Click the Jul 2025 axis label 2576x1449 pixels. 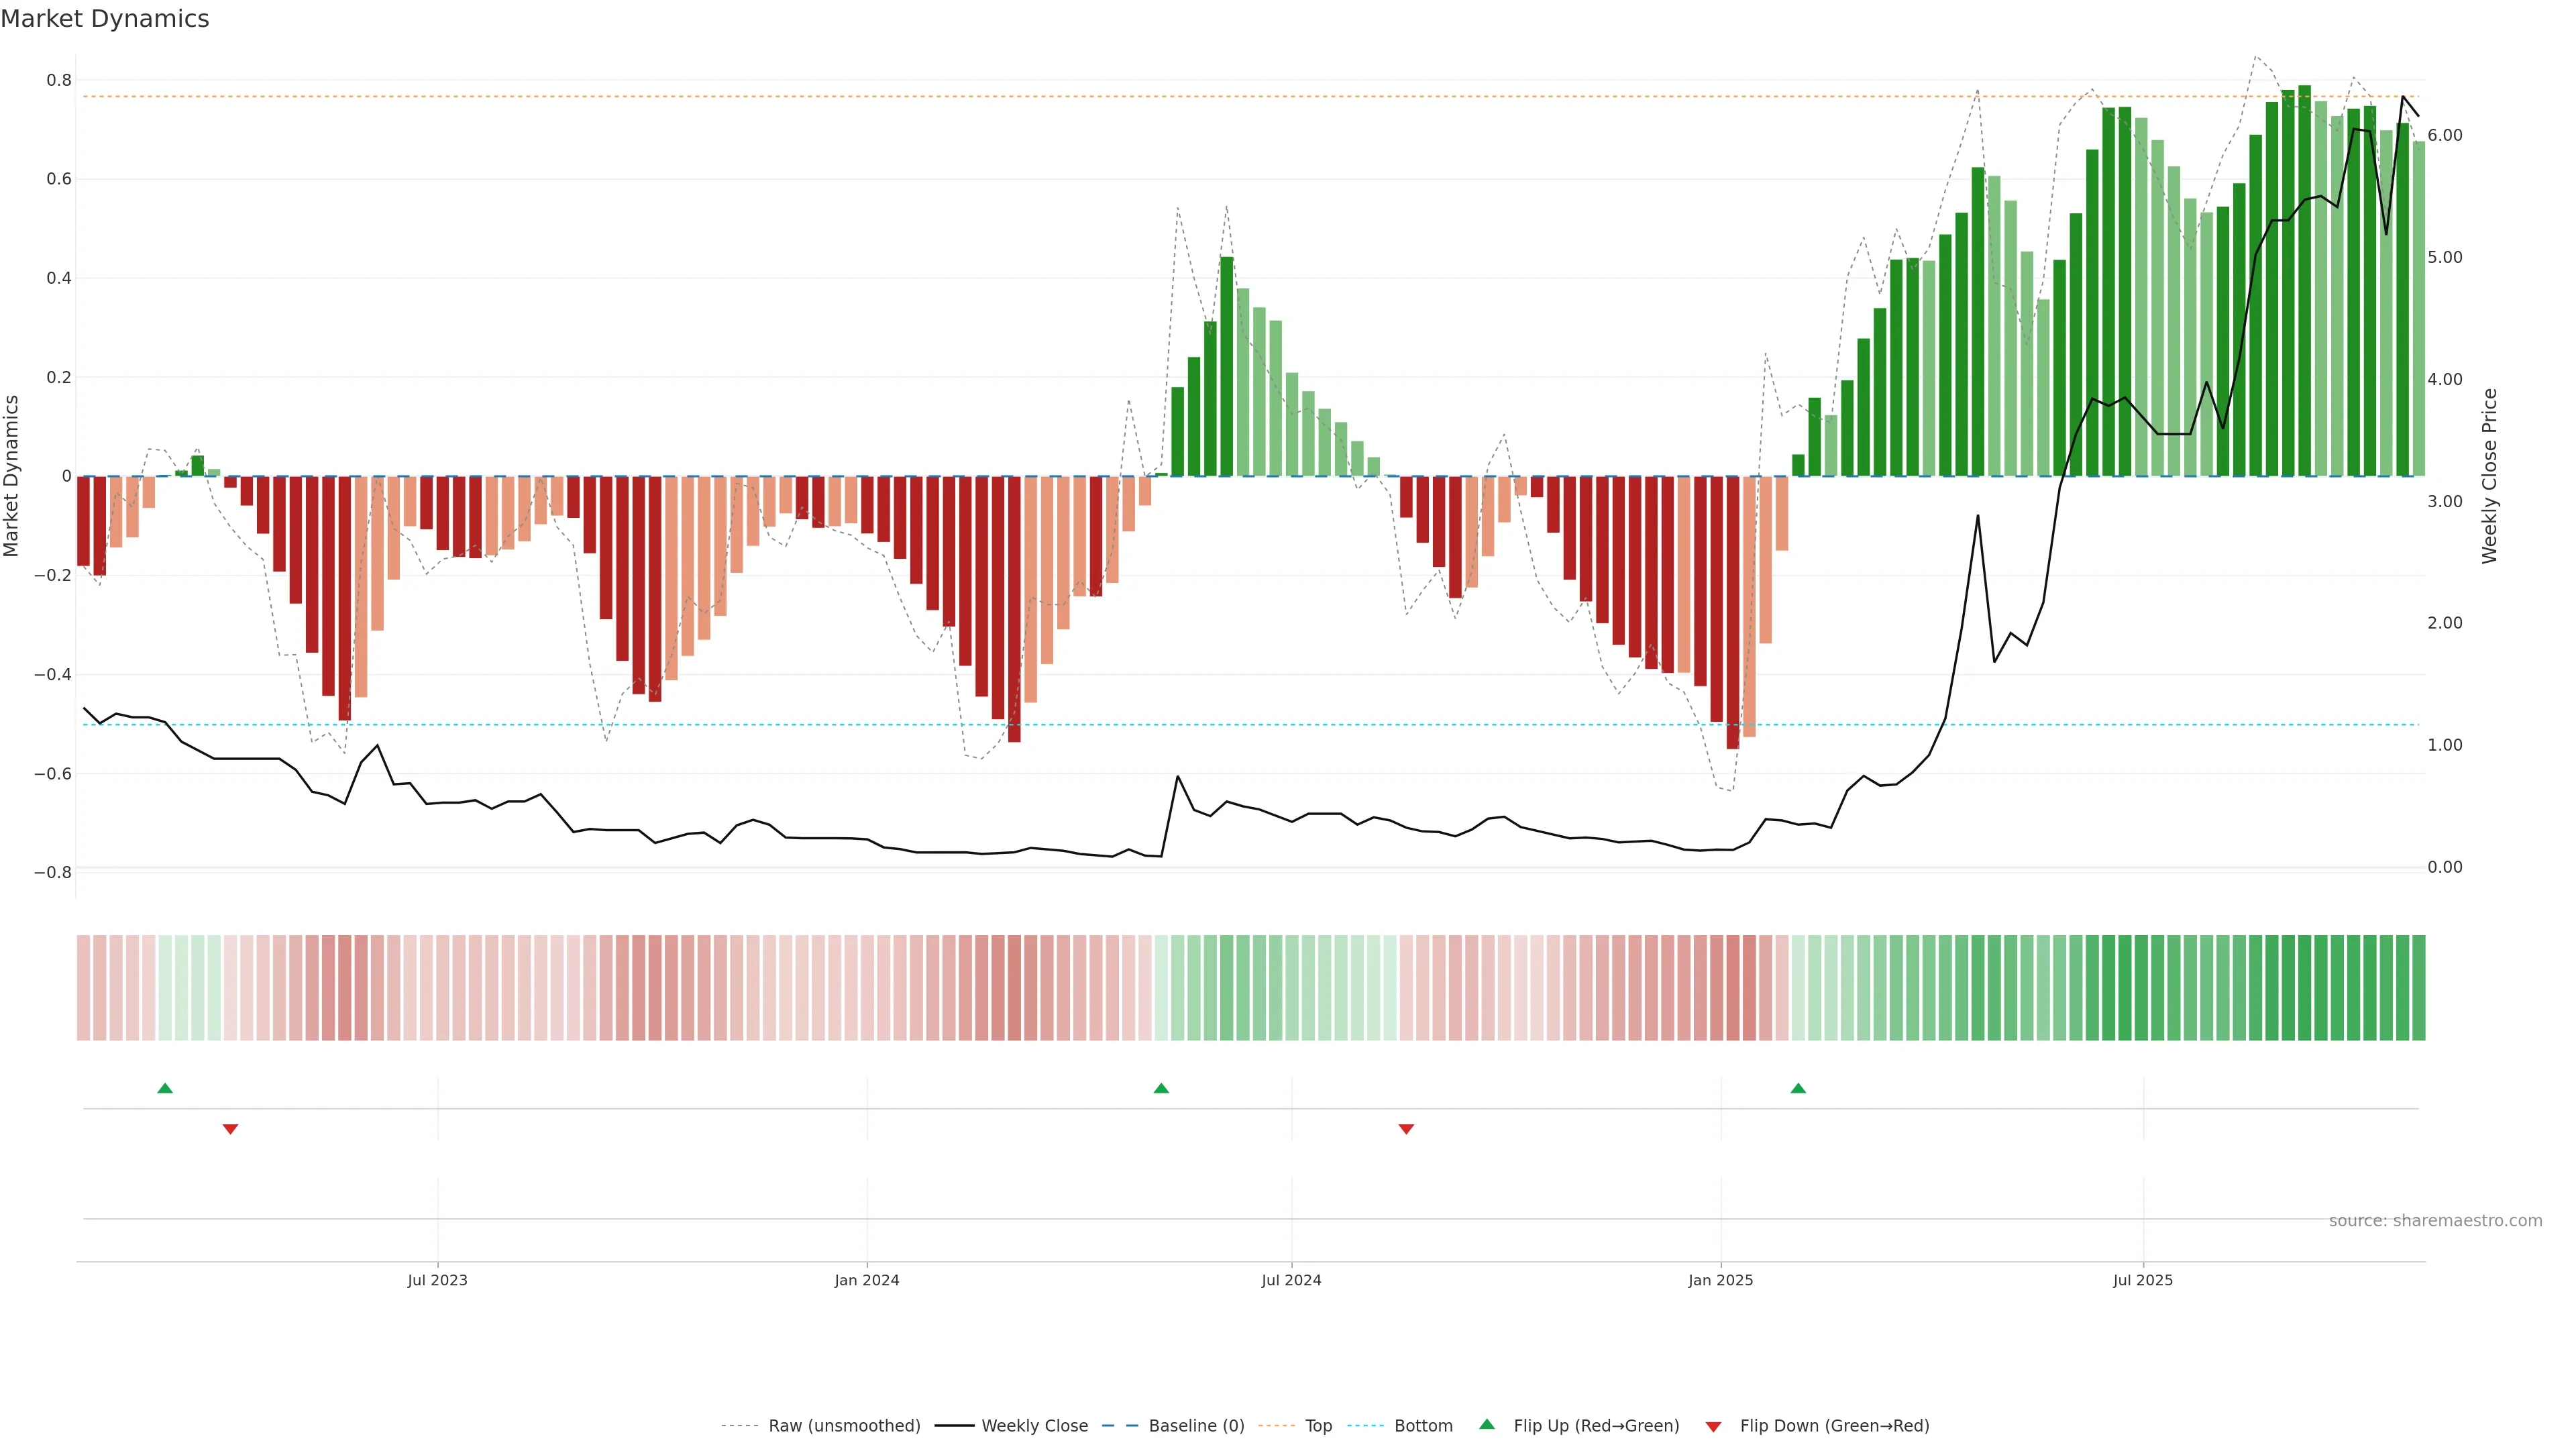(2143, 1280)
